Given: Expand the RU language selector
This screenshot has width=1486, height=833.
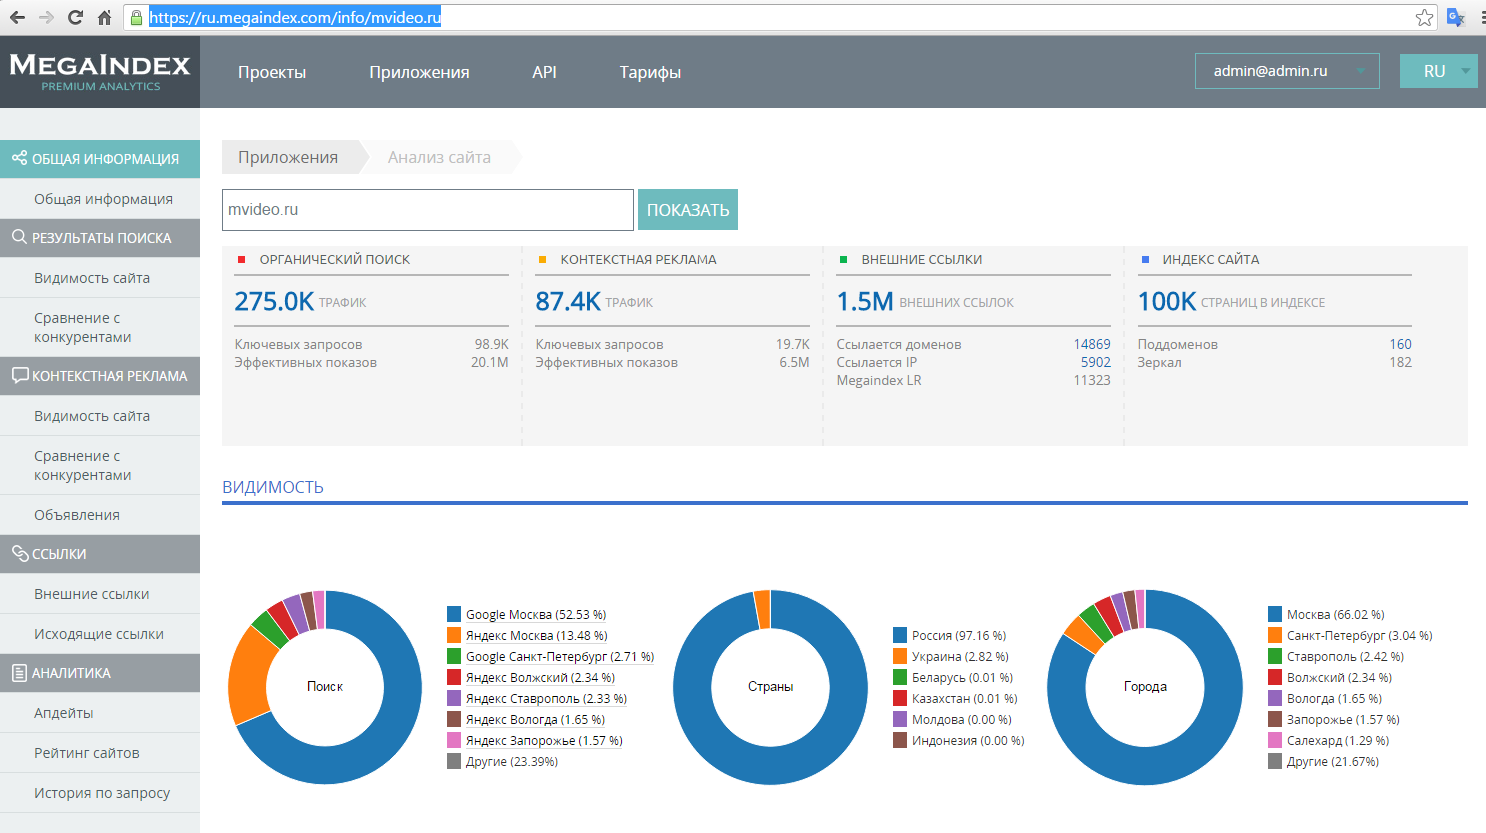Looking at the screenshot, I should (x=1438, y=71).
